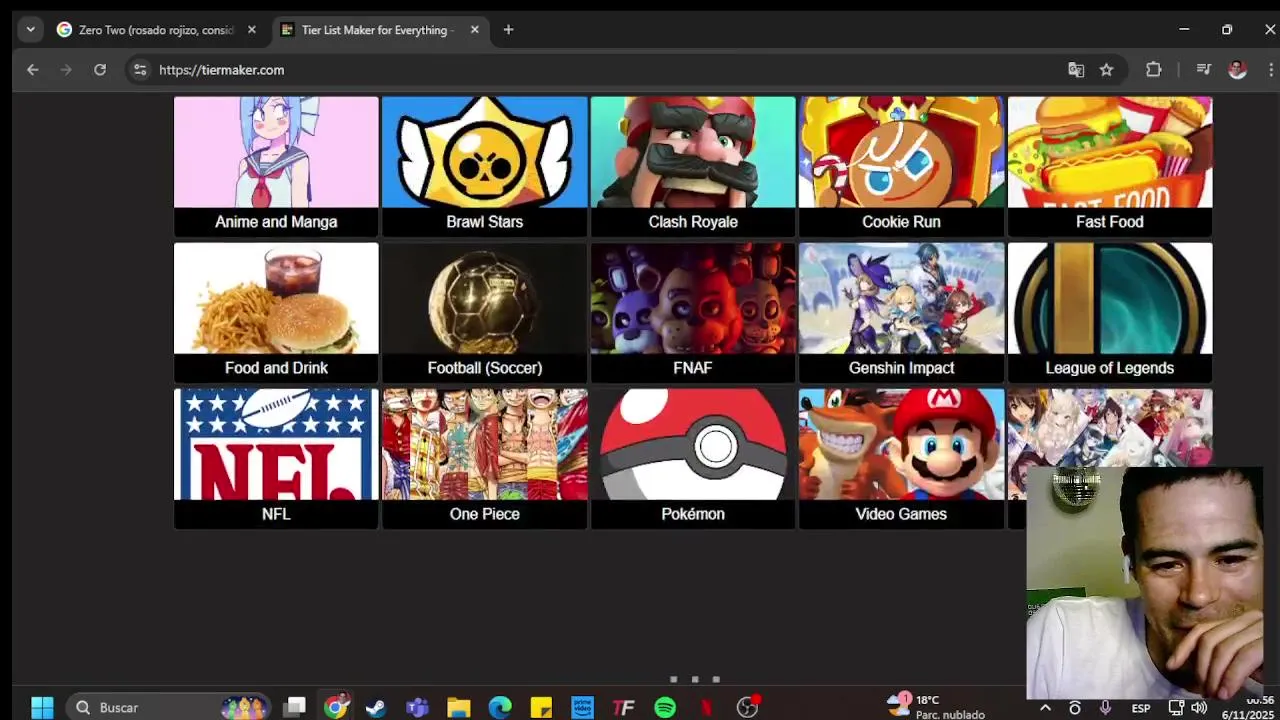Open the Anime and Manga category
The height and width of the screenshot is (720, 1280).
coord(276,166)
